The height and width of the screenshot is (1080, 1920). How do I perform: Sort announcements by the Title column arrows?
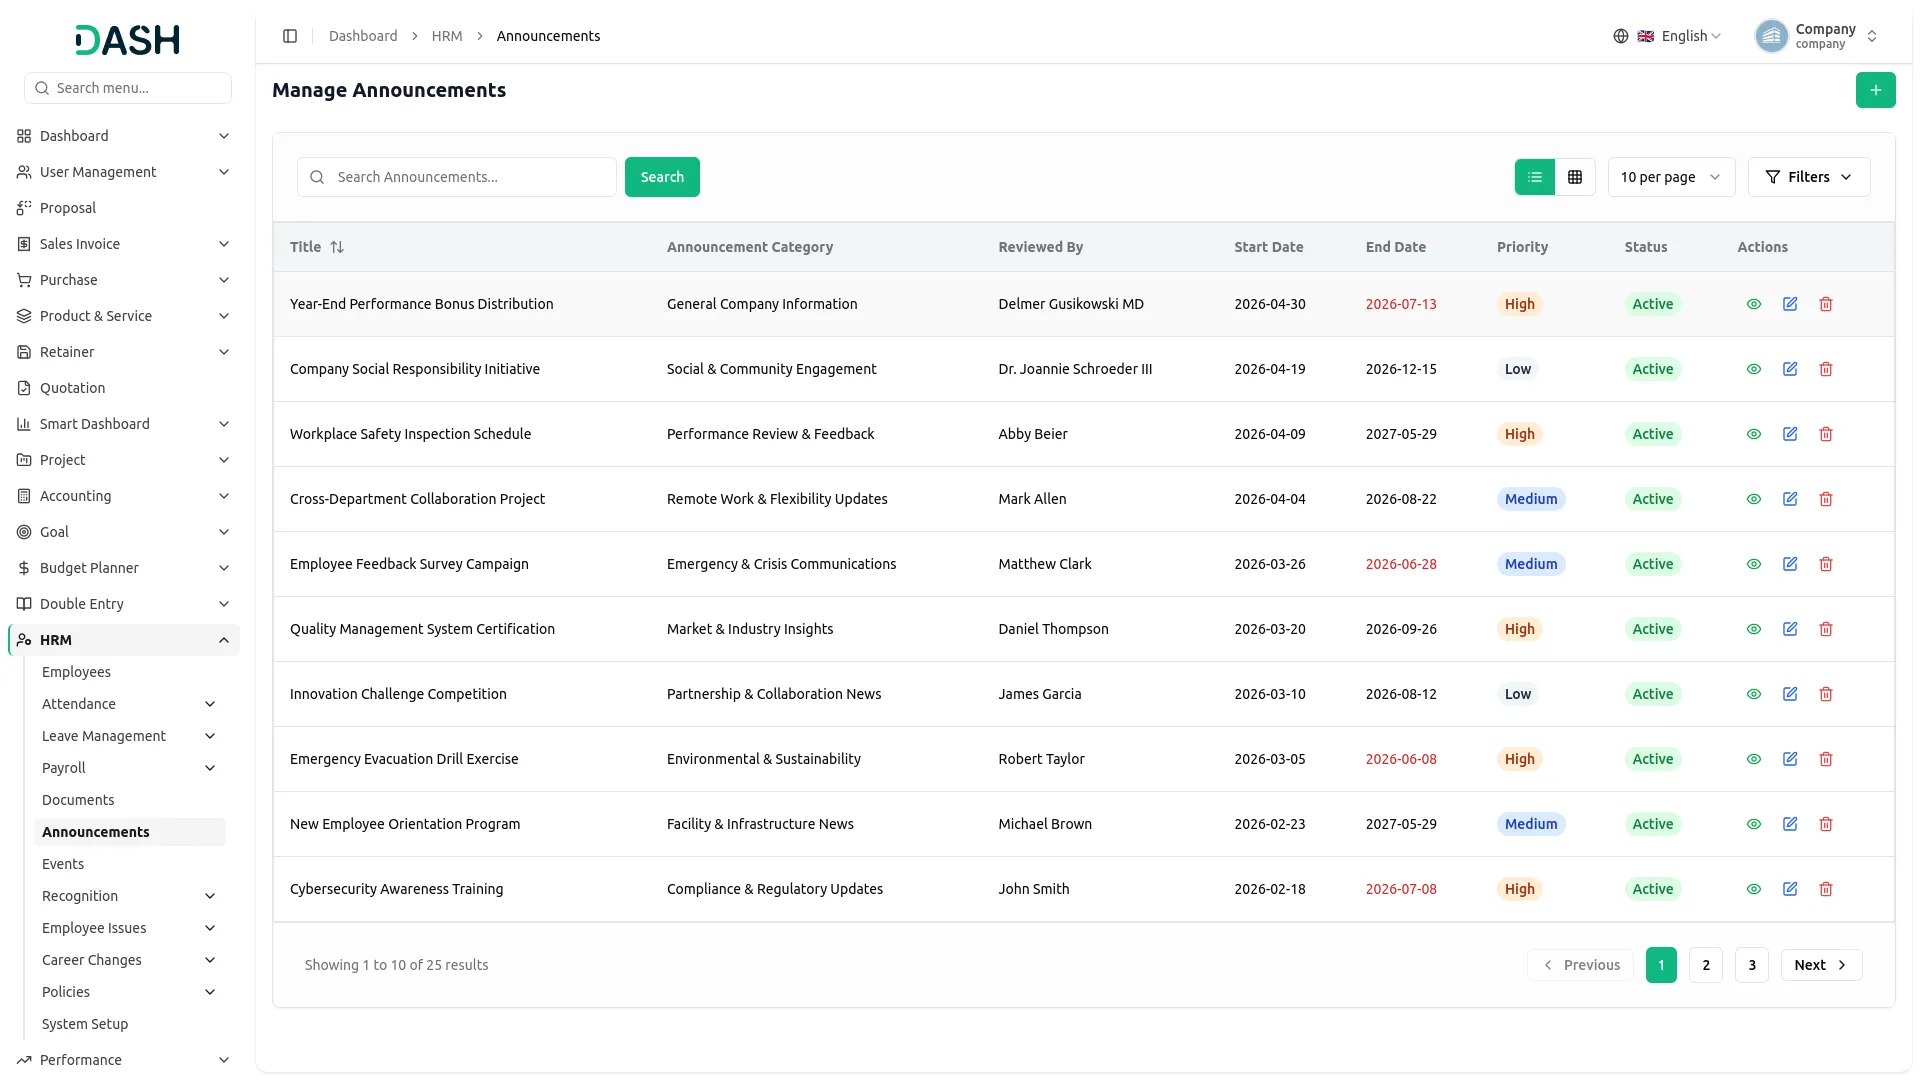(337, 247)
